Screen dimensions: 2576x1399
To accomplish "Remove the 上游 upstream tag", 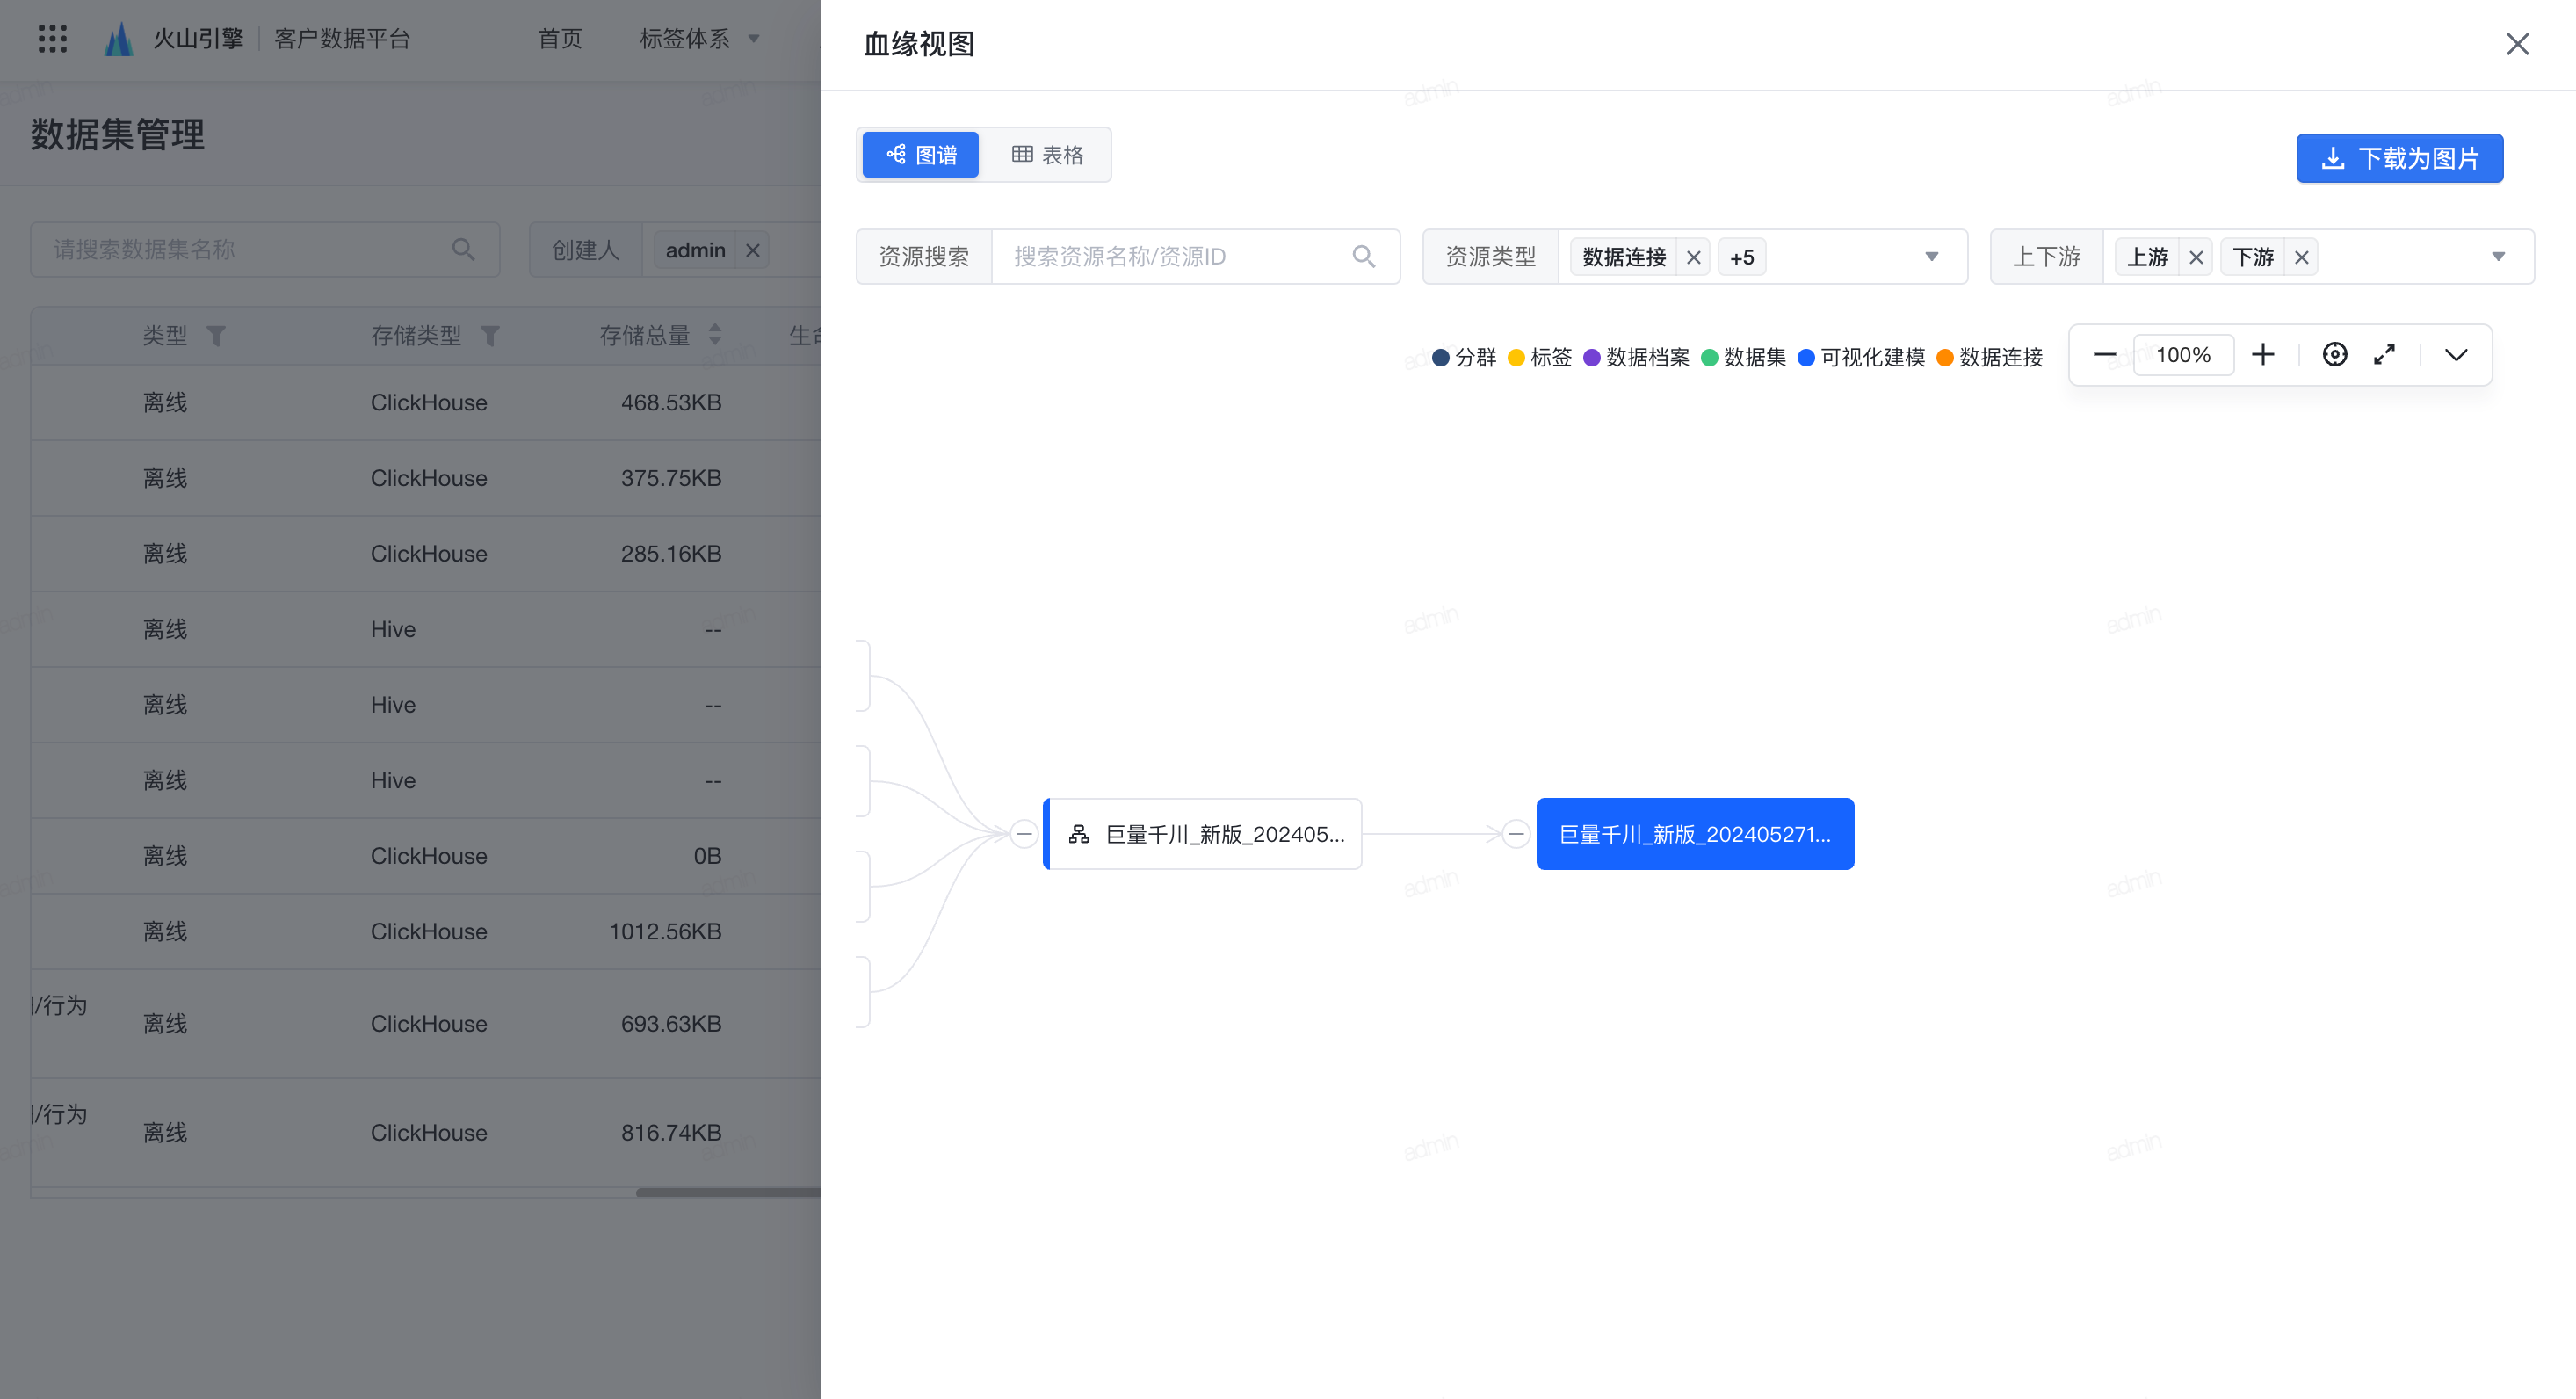I will 2195,258.
